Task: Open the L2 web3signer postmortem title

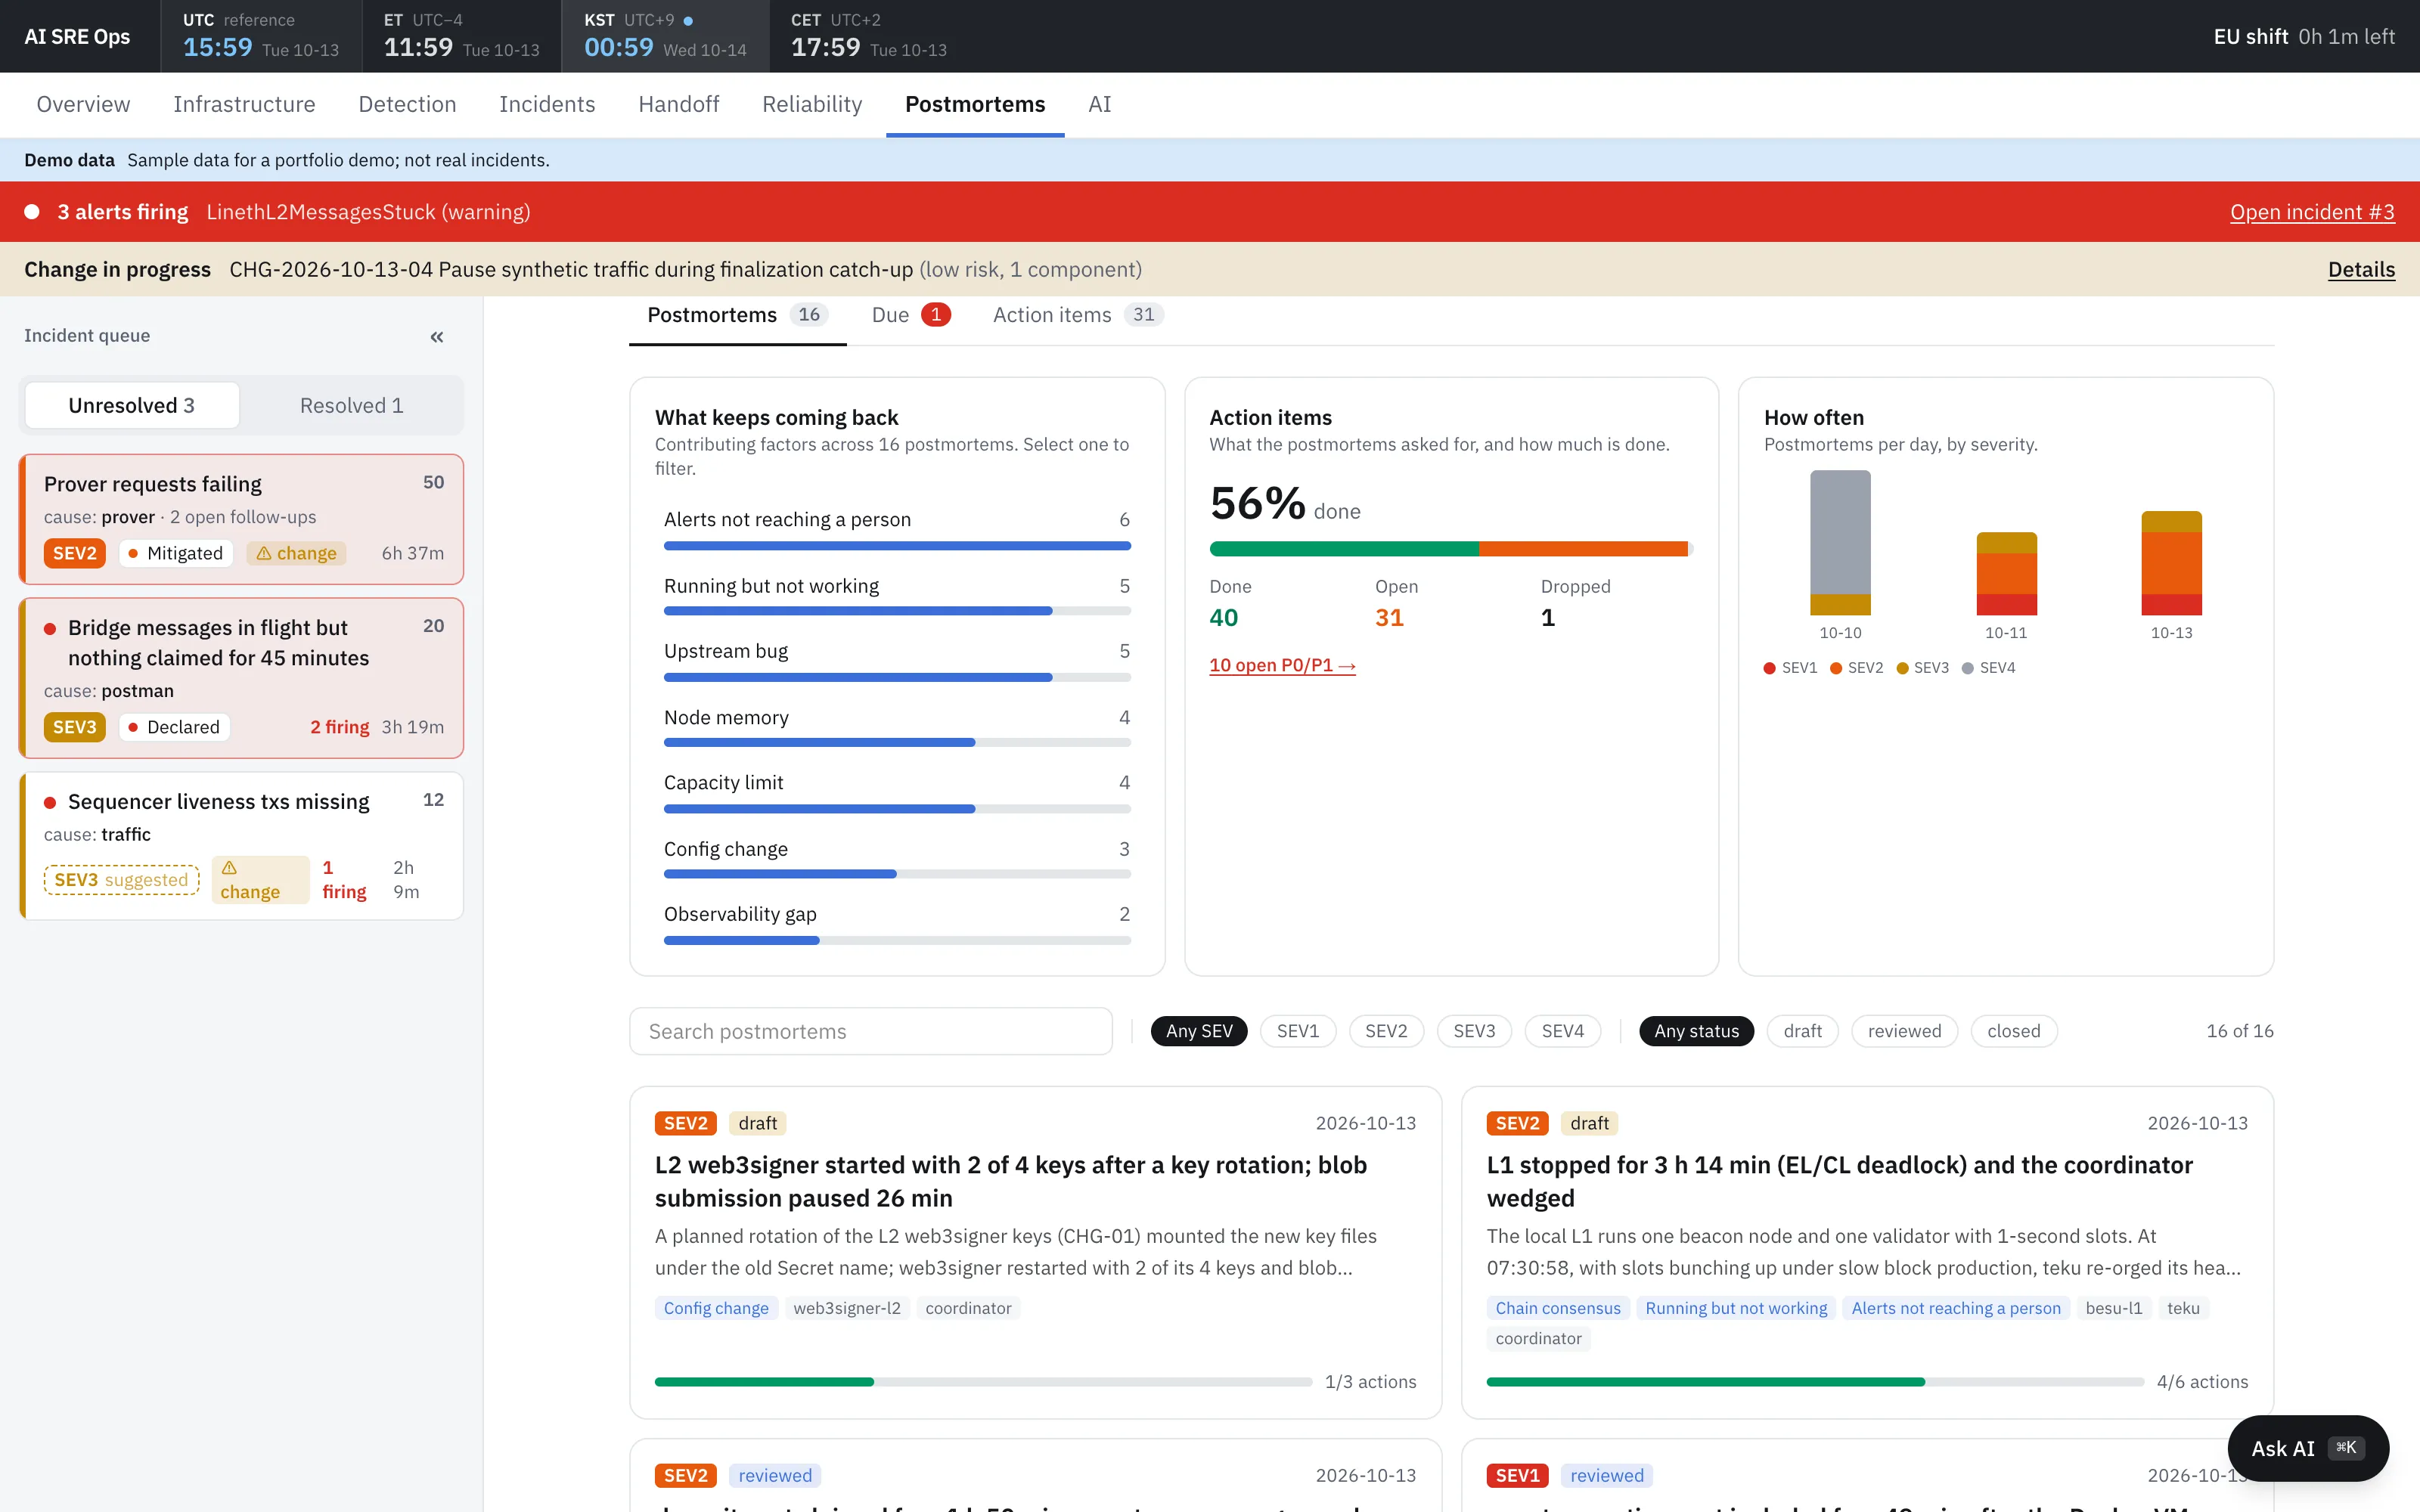Action: [x=1010, y=1181]
